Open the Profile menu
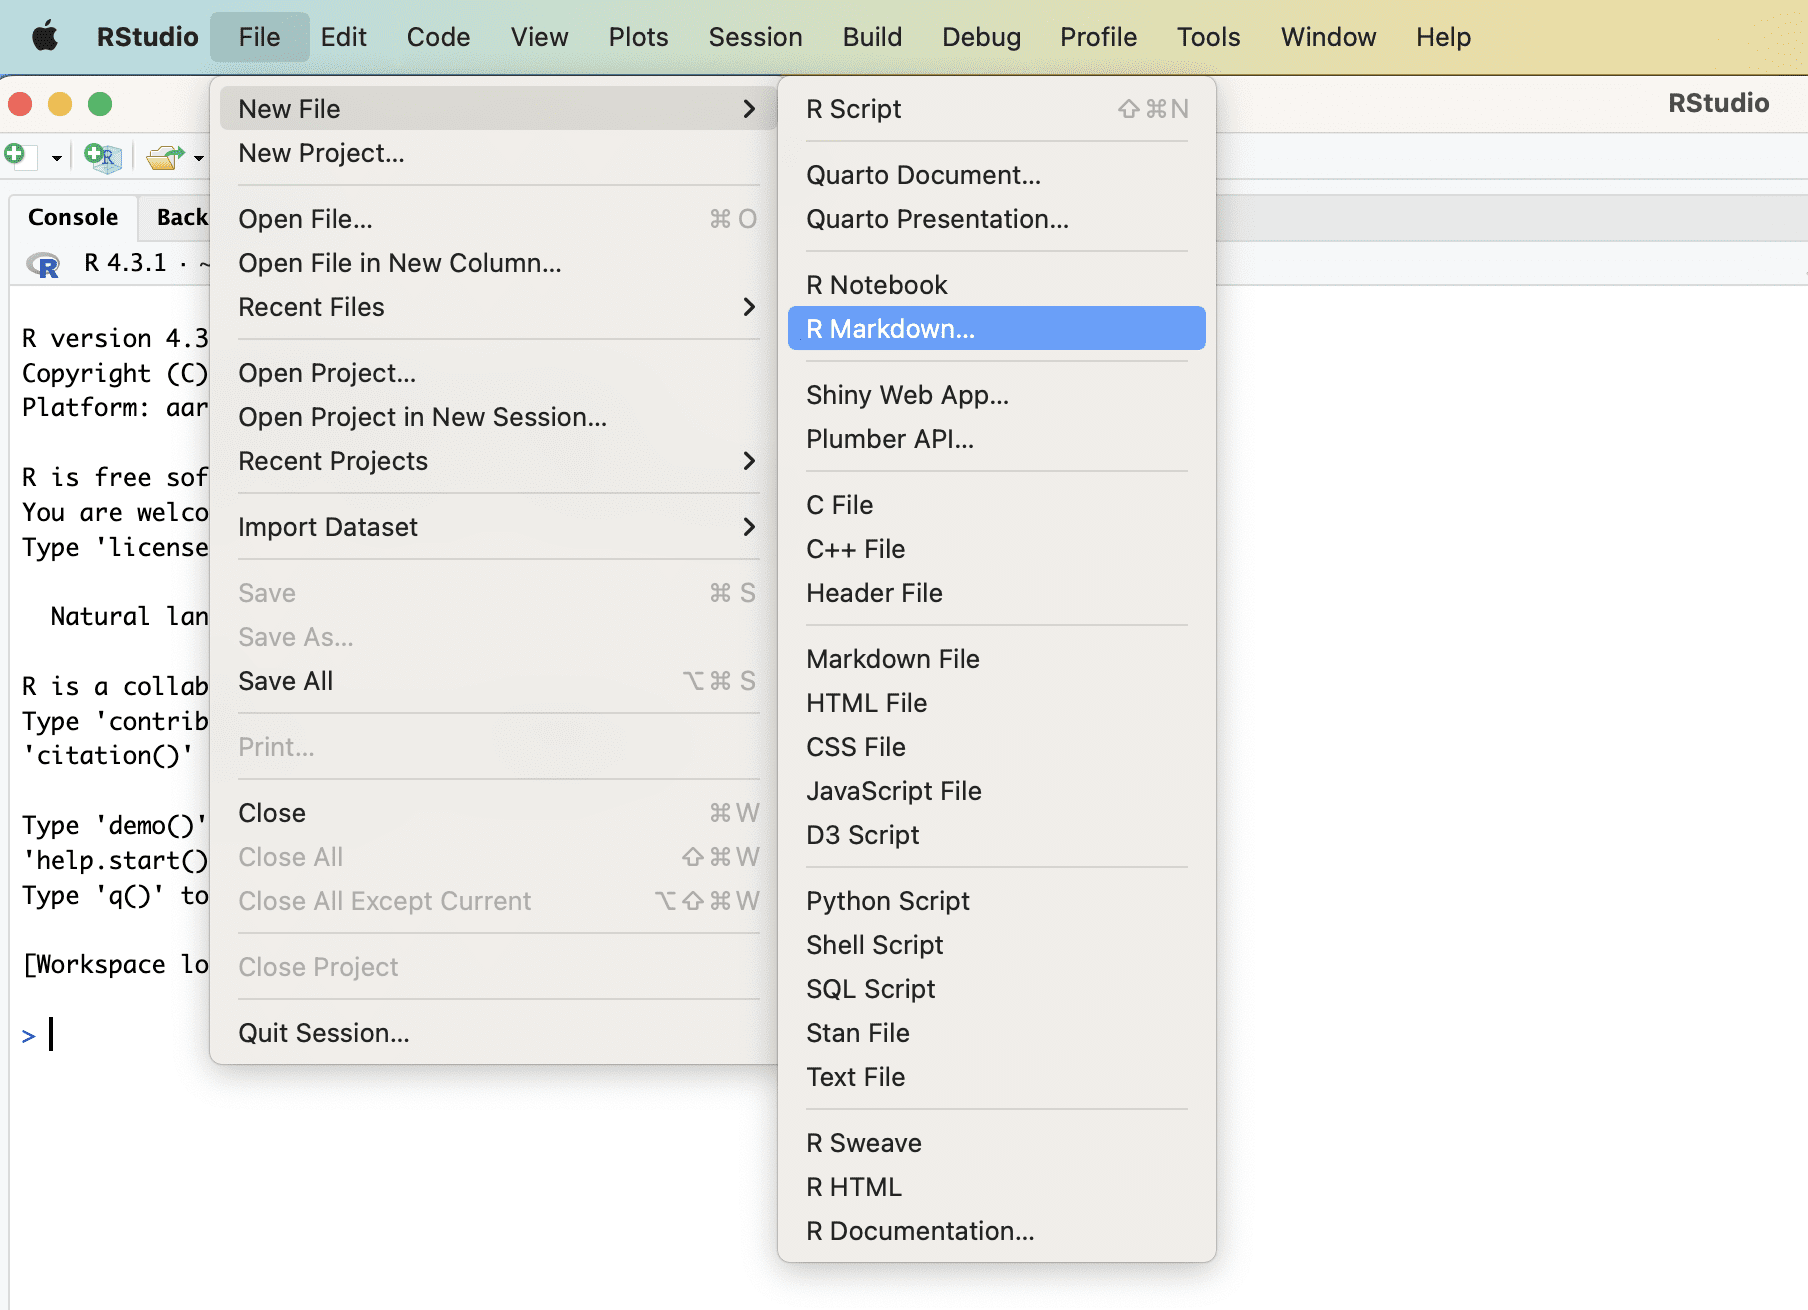Screen dimensions: 1808x1310 click(x=1098, y=37)
